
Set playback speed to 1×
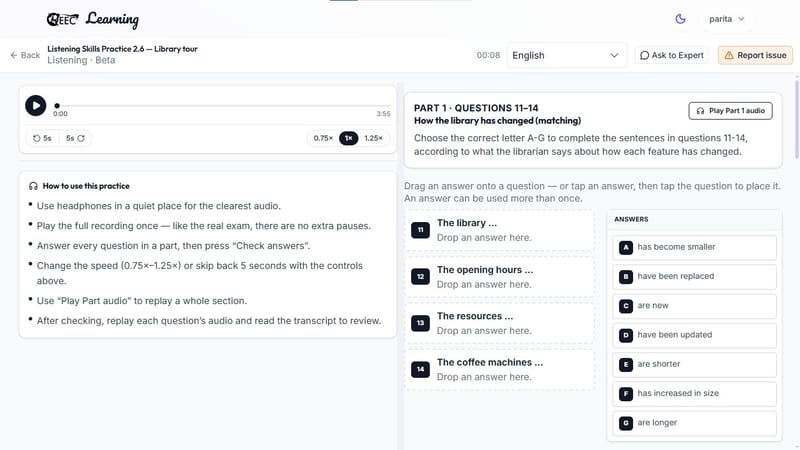(x=348, y=138)
